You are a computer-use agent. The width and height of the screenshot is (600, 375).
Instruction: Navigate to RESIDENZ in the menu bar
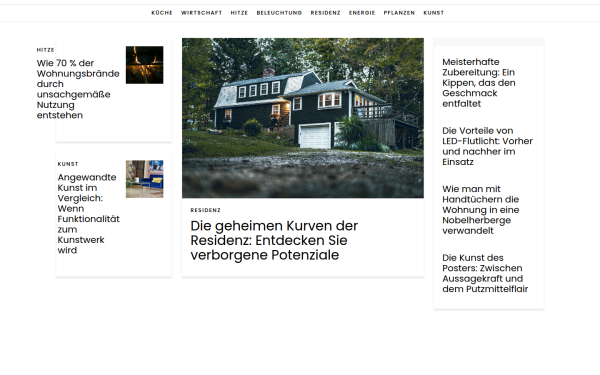pyautogui.click(x=325, y=13)
